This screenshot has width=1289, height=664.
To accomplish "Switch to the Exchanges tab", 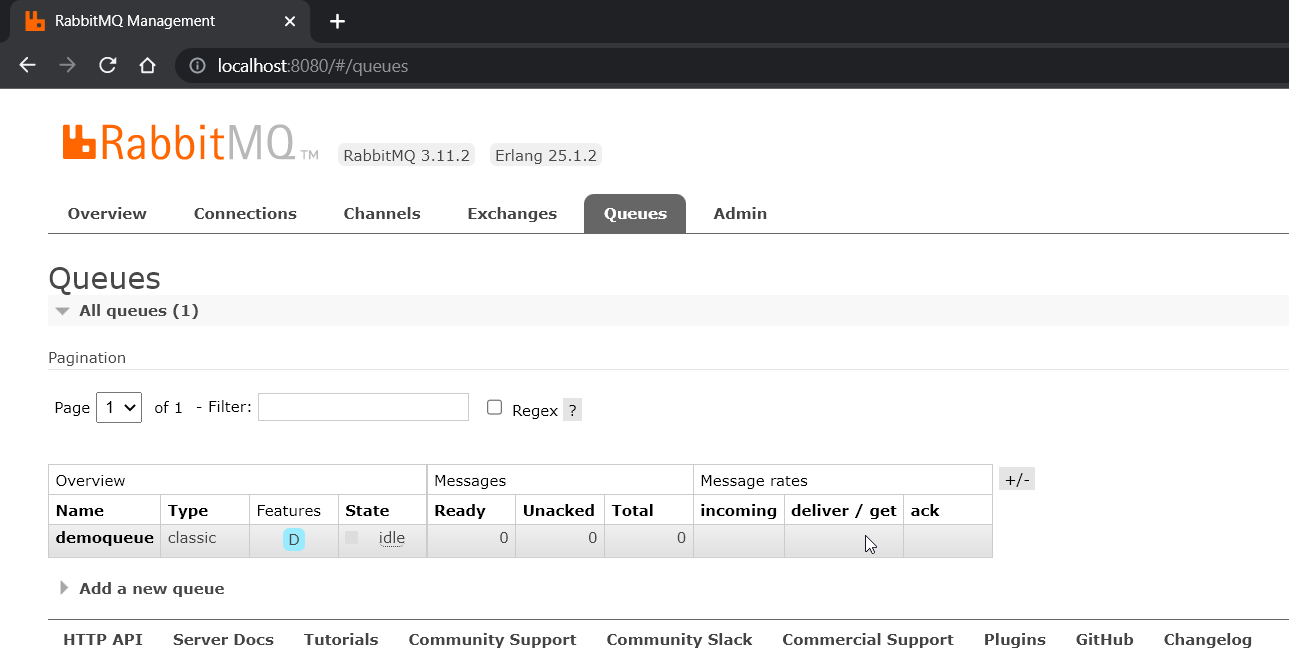I will 512,214.
